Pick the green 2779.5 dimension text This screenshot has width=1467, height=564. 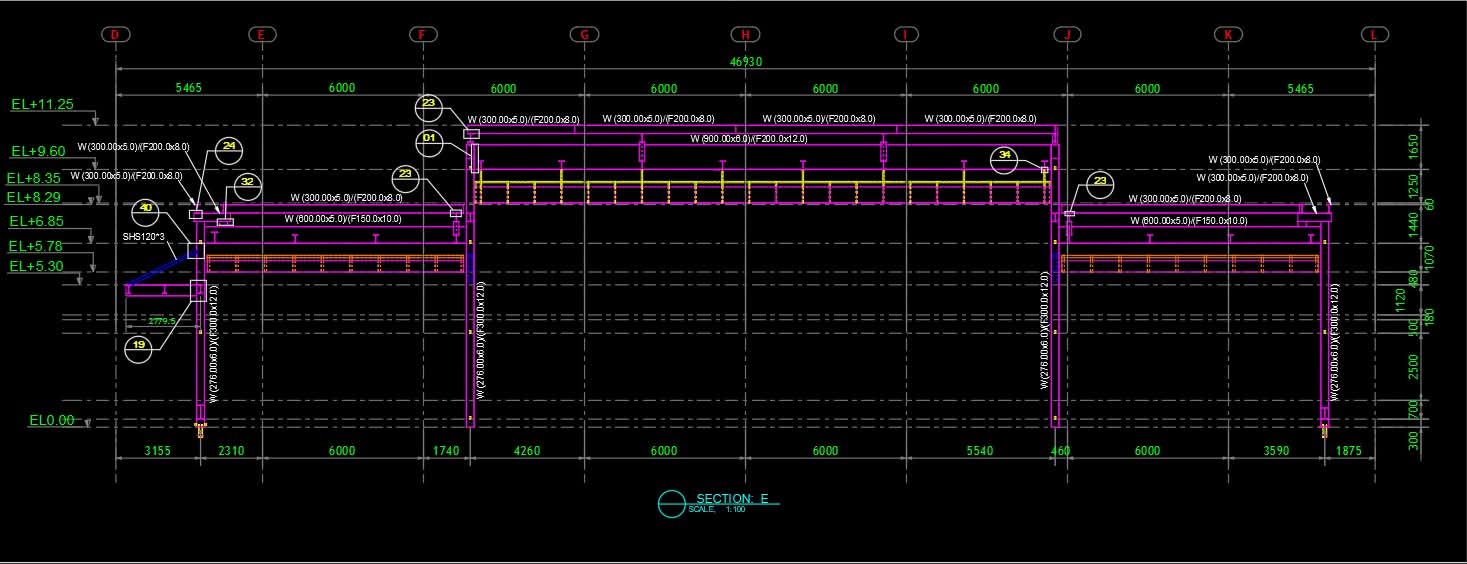pyautogui.click(x=162, y=321)
